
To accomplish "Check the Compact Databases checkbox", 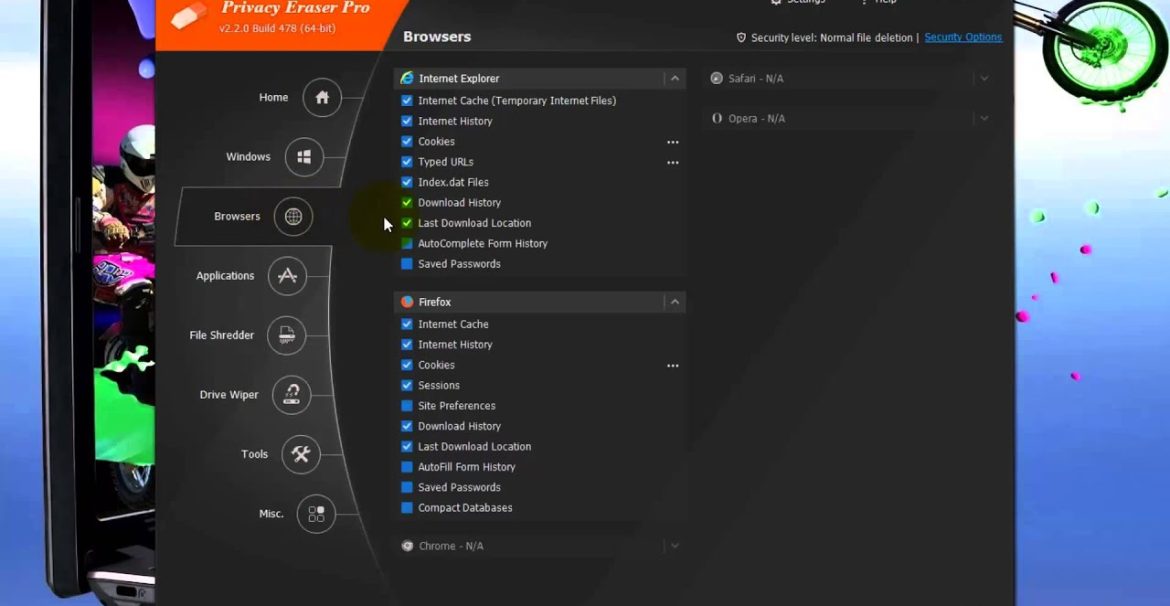I will tap(407, 507).
